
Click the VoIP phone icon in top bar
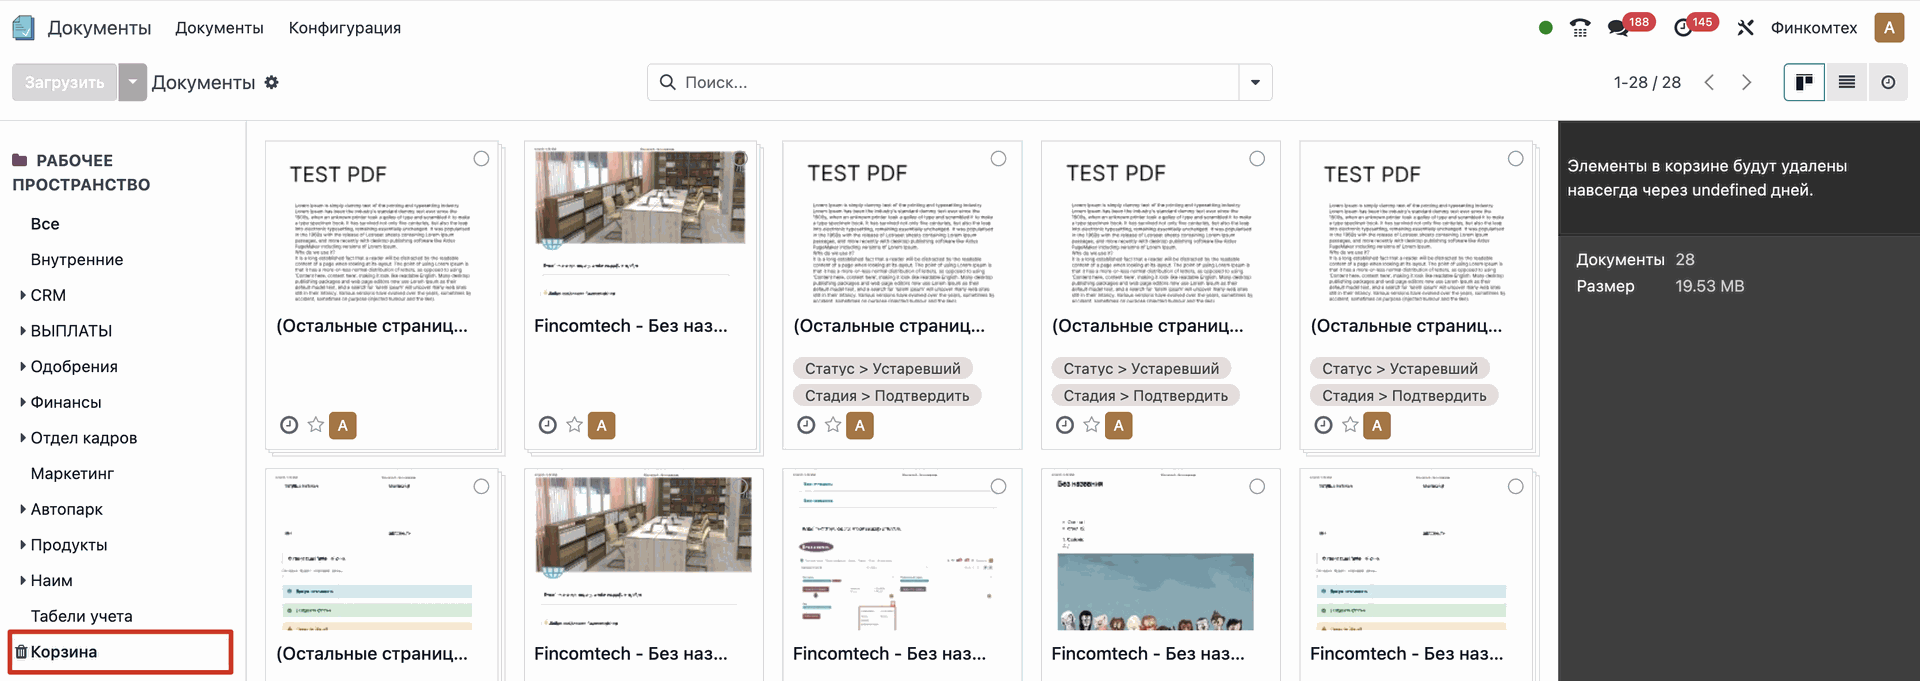1580,28
